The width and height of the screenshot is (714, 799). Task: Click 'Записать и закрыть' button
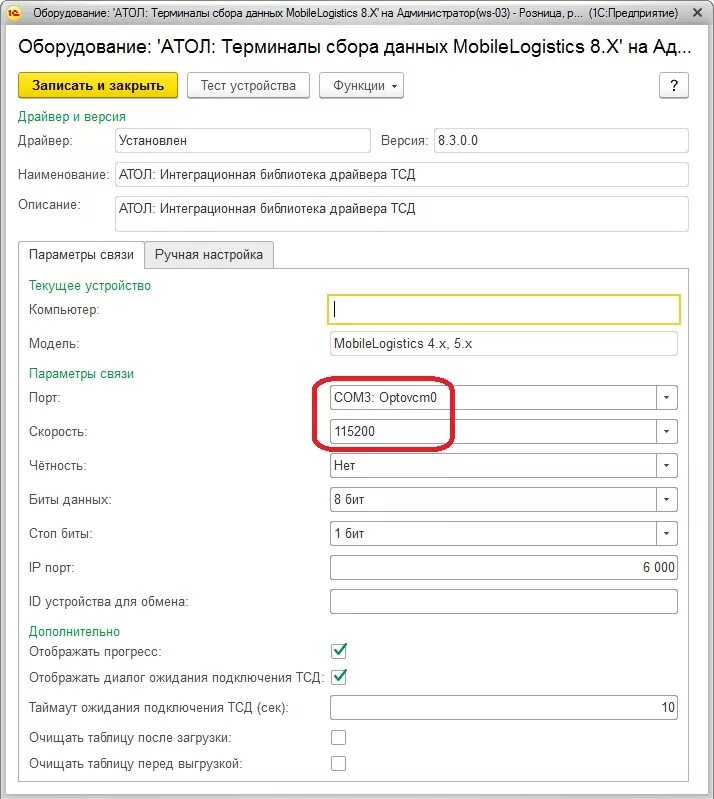pyautogui.click(x=98, y=85)
